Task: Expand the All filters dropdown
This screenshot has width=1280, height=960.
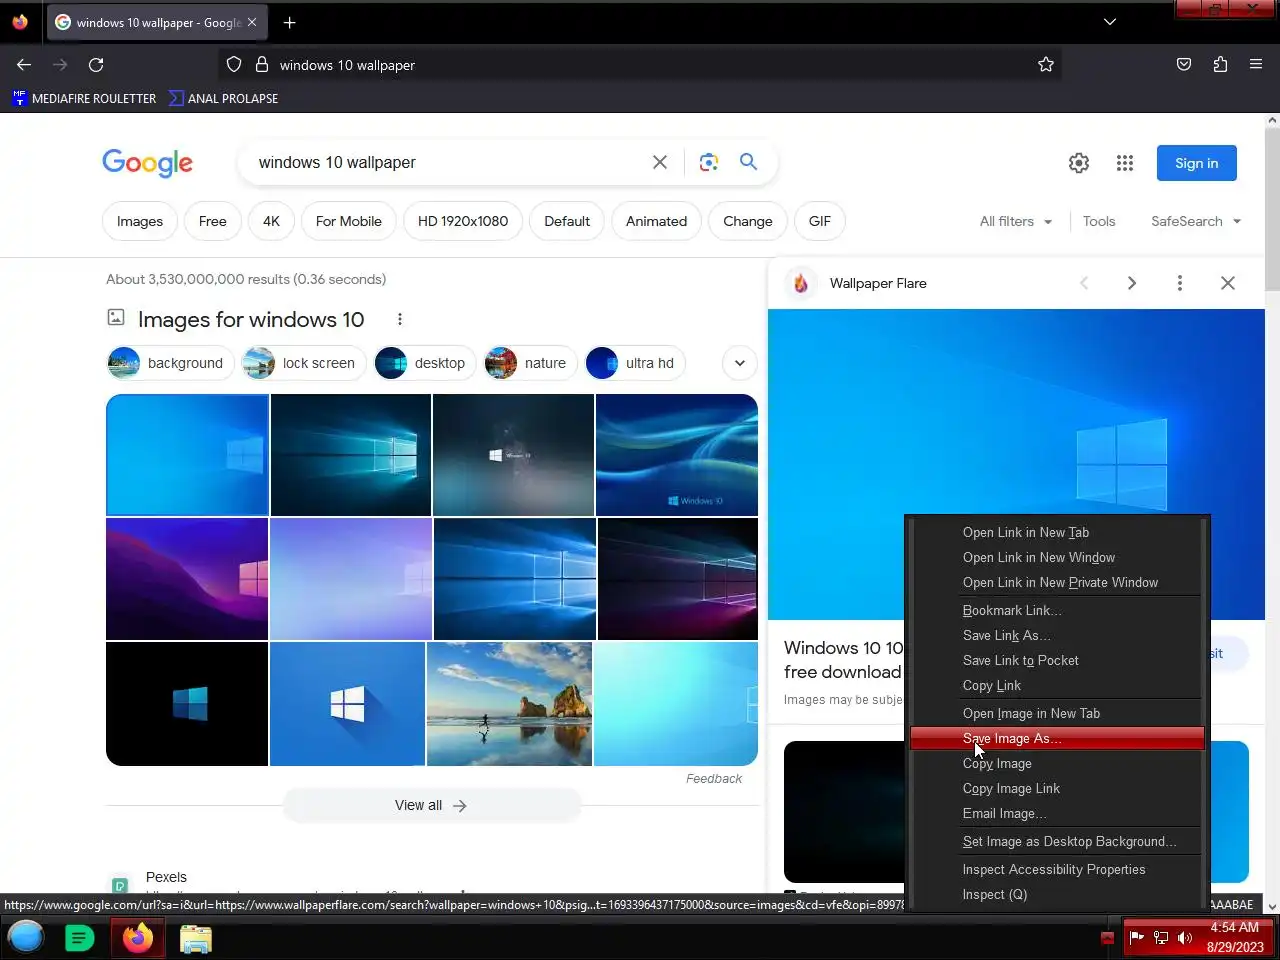Action: pyautogui.click(x=1016, y=221)
